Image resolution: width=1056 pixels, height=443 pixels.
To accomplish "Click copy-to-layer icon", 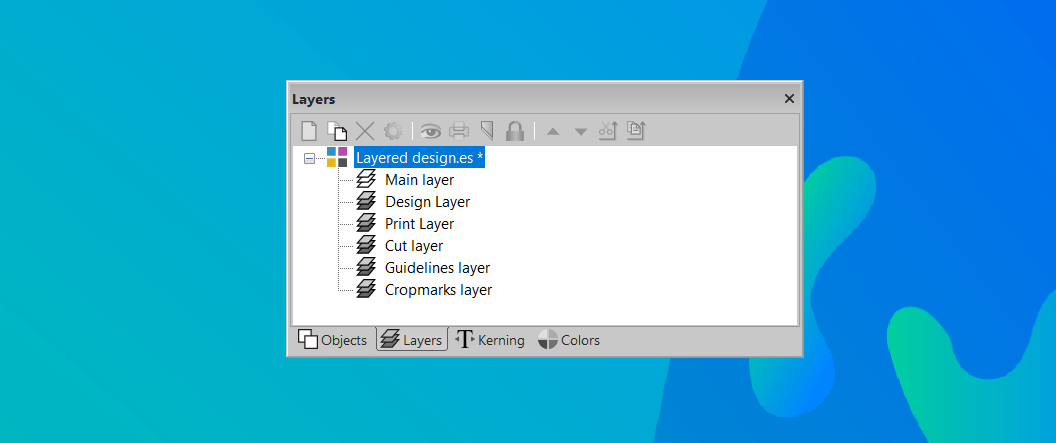I will (x=636, y=131).
